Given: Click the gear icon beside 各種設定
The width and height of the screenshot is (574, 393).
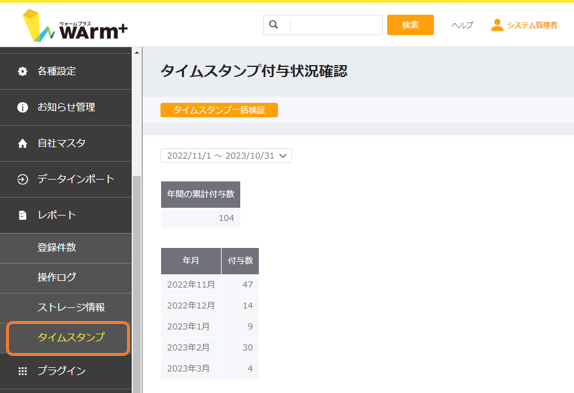Looking at the screenshot, I should [23, 71].
